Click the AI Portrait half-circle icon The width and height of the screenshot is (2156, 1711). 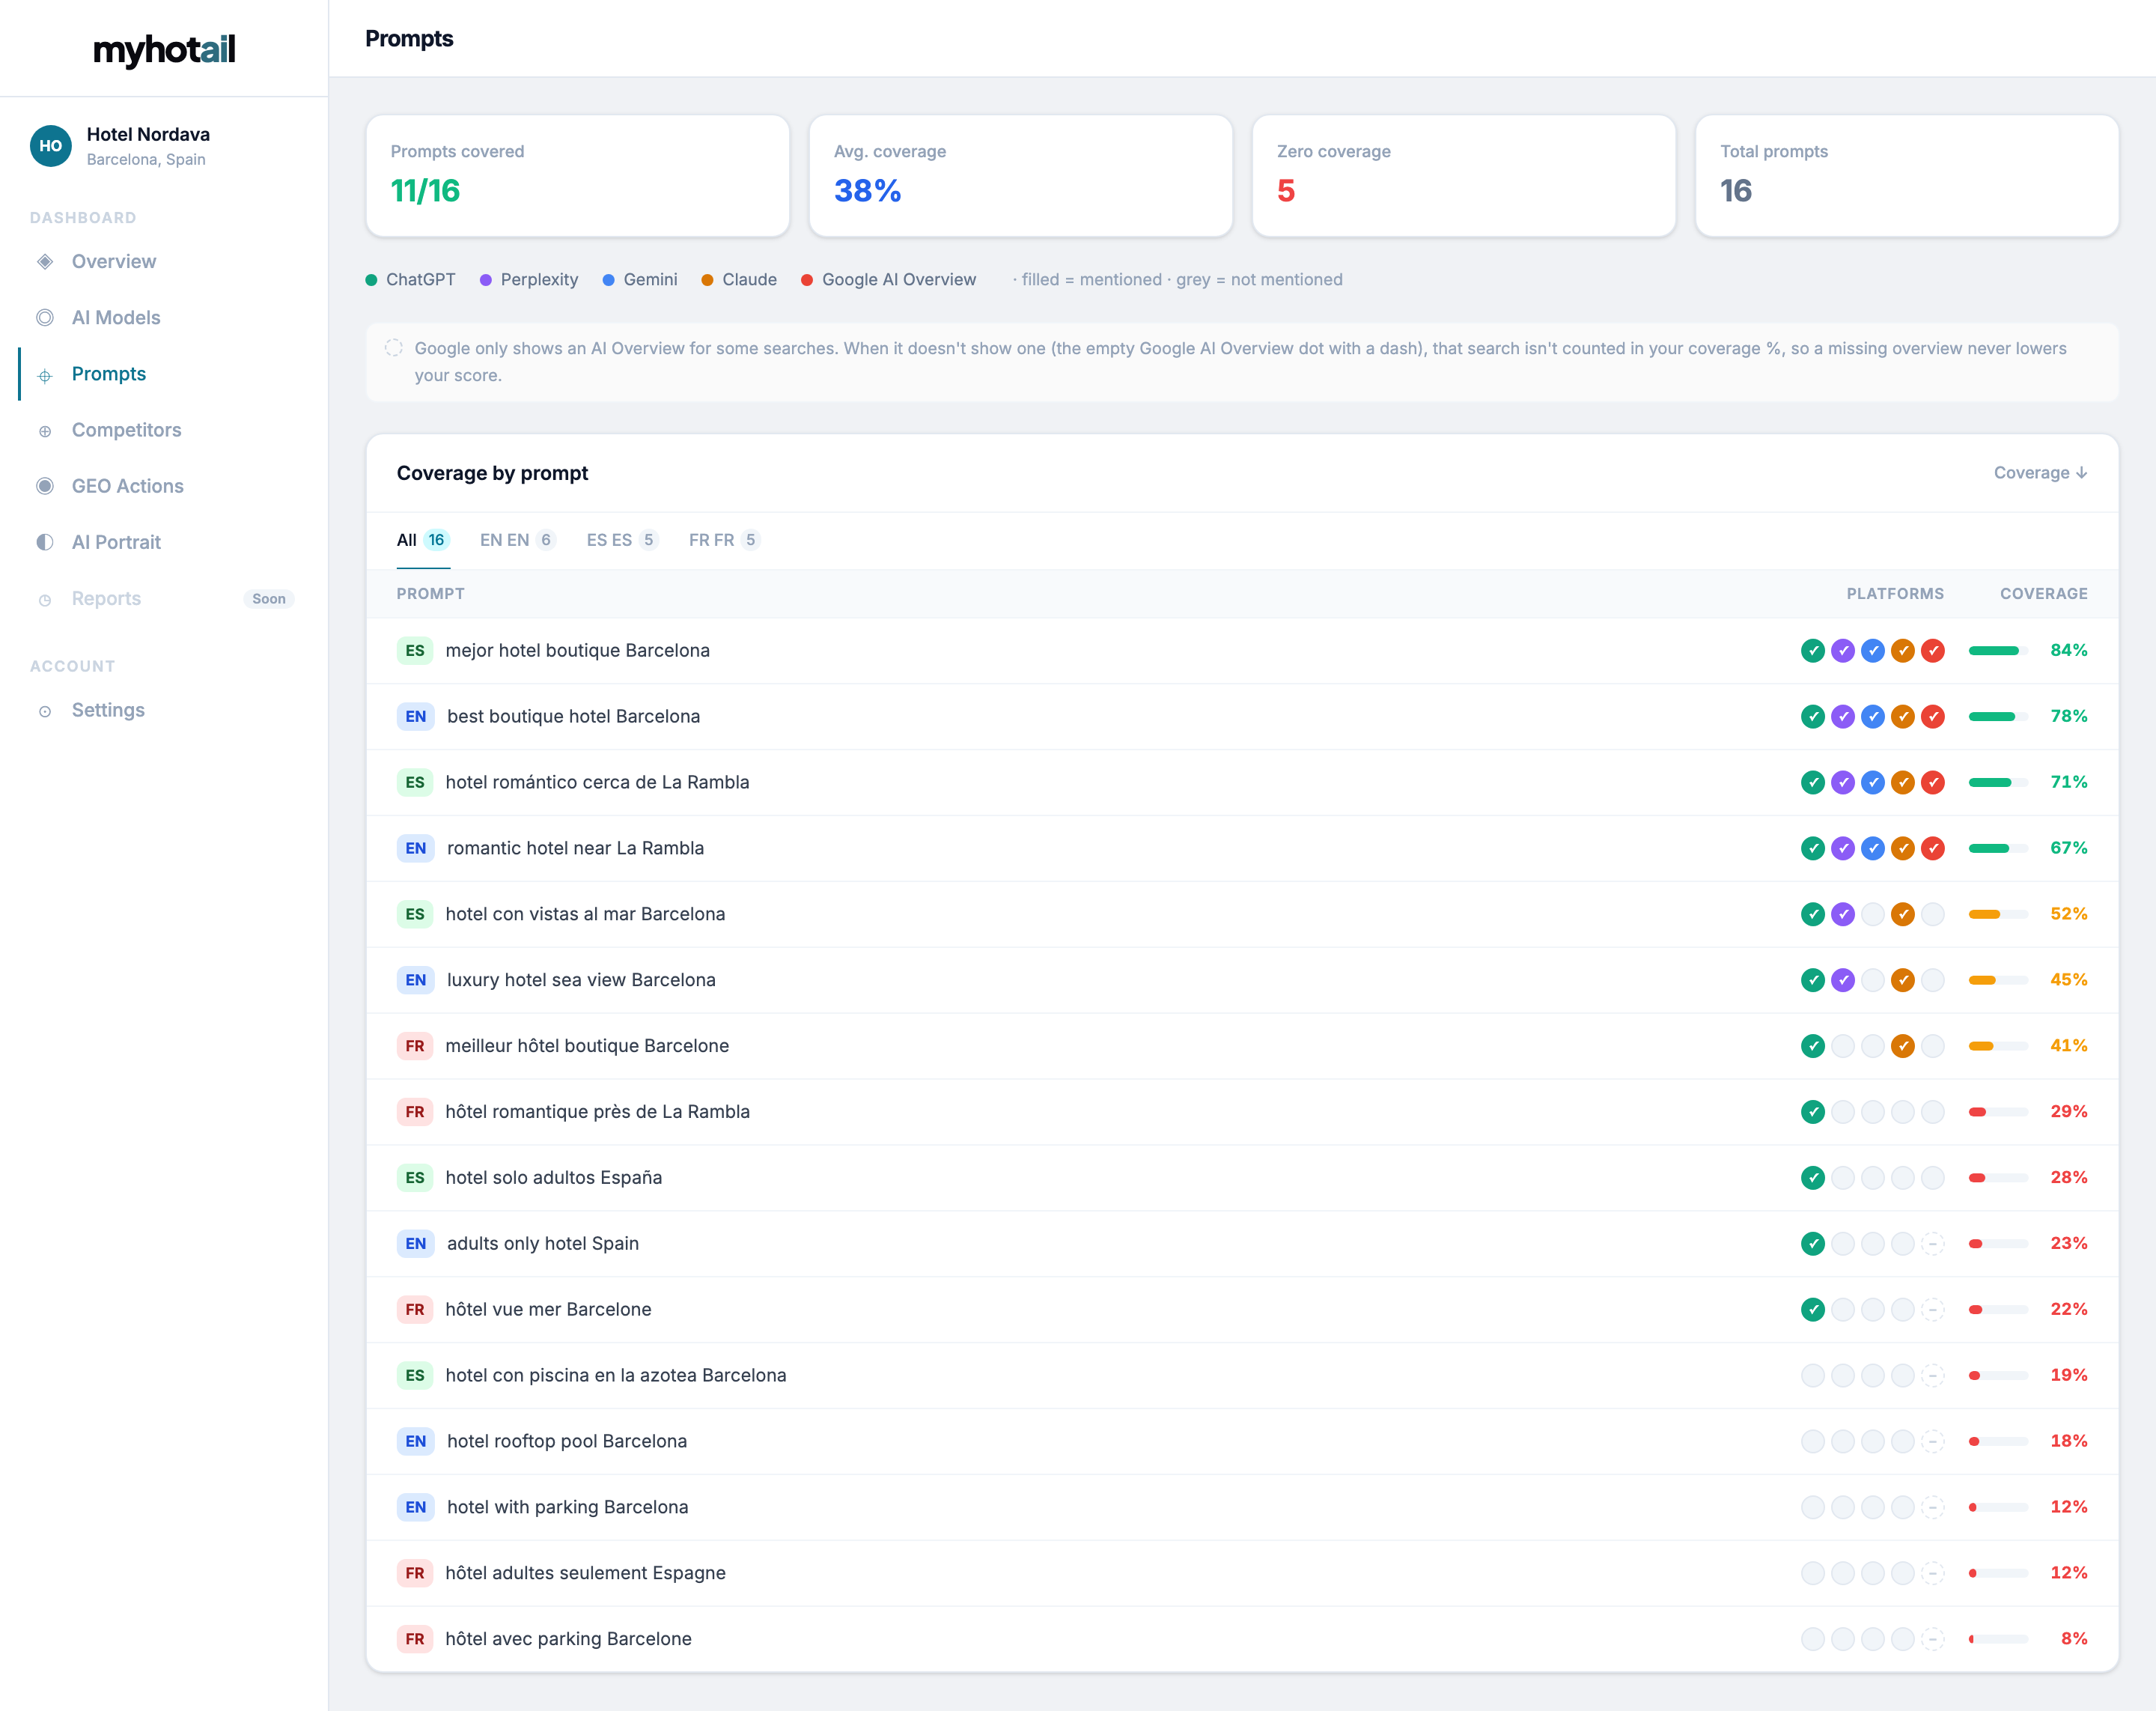pos(45,542)
